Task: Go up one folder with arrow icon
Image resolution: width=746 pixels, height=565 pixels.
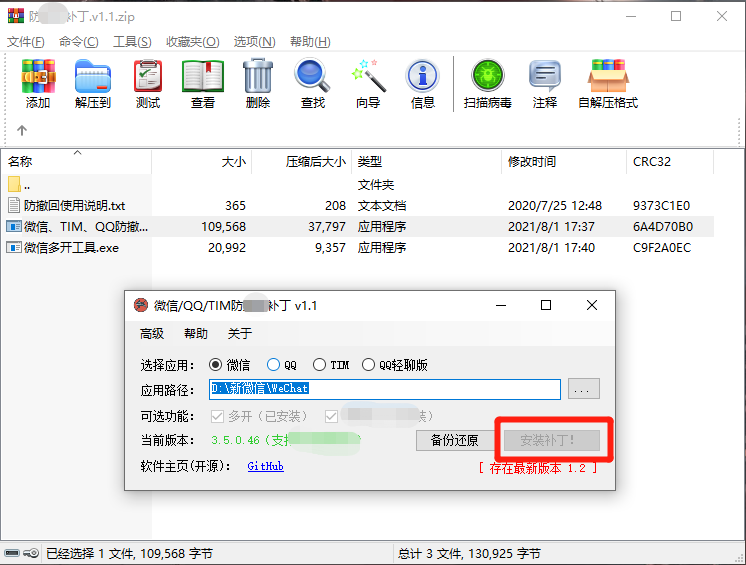Action: point(22,130)
